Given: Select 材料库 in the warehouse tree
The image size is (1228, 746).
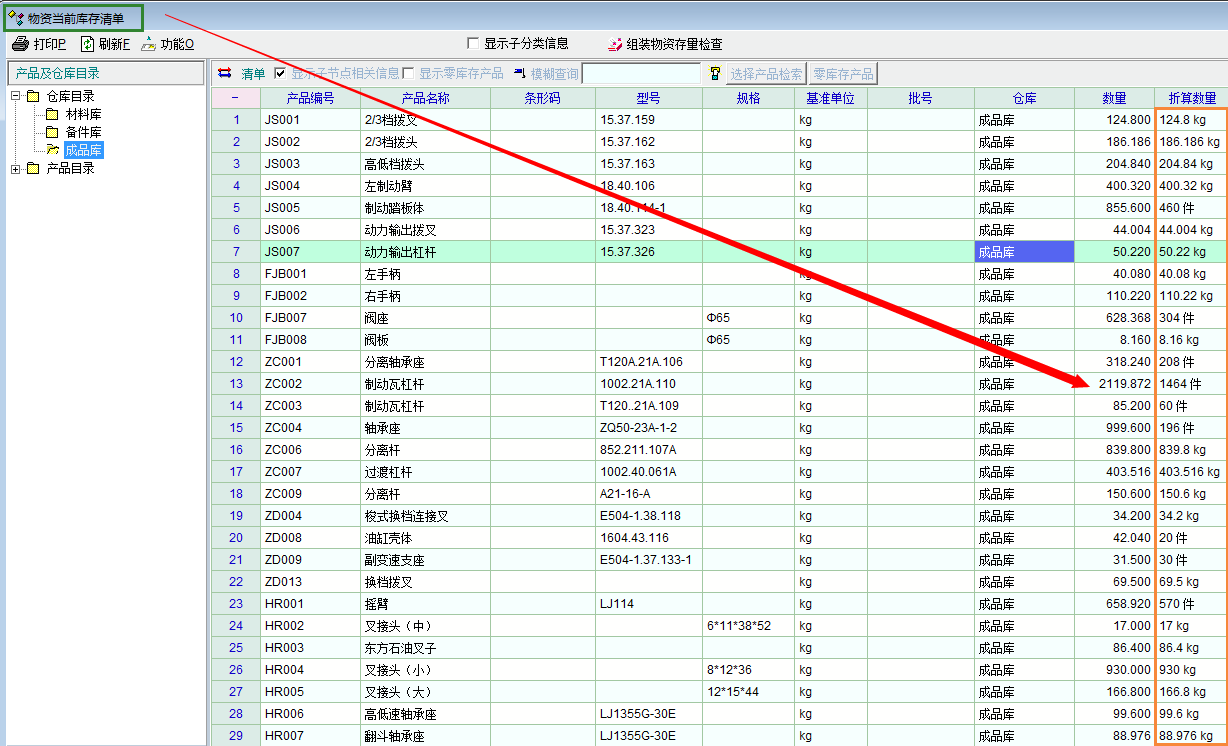Looking at the screenshot, I should (83, 115).
